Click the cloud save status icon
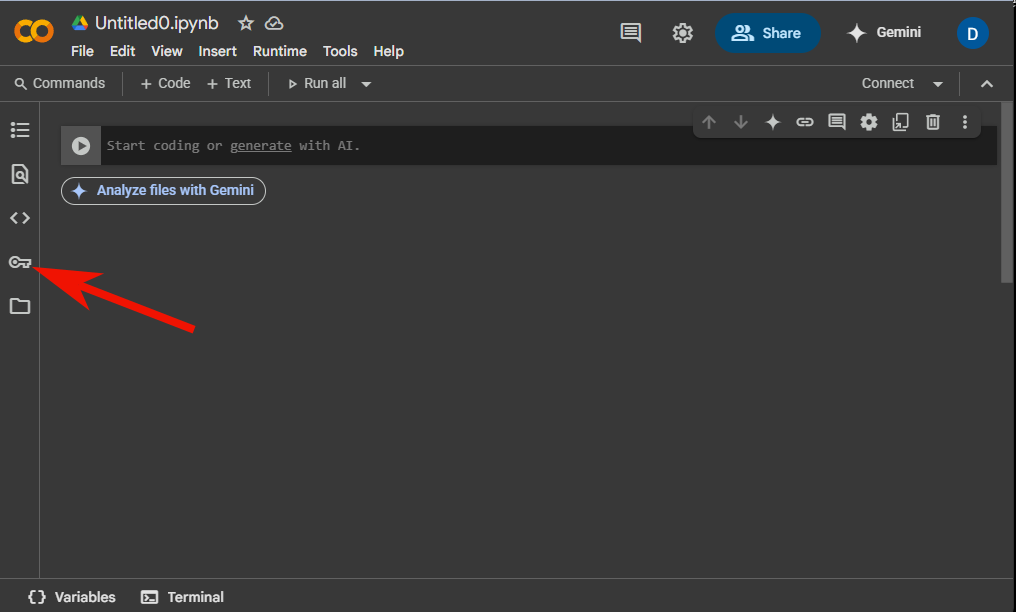This screenshot has height=612, width=1016. pos(274,23)
